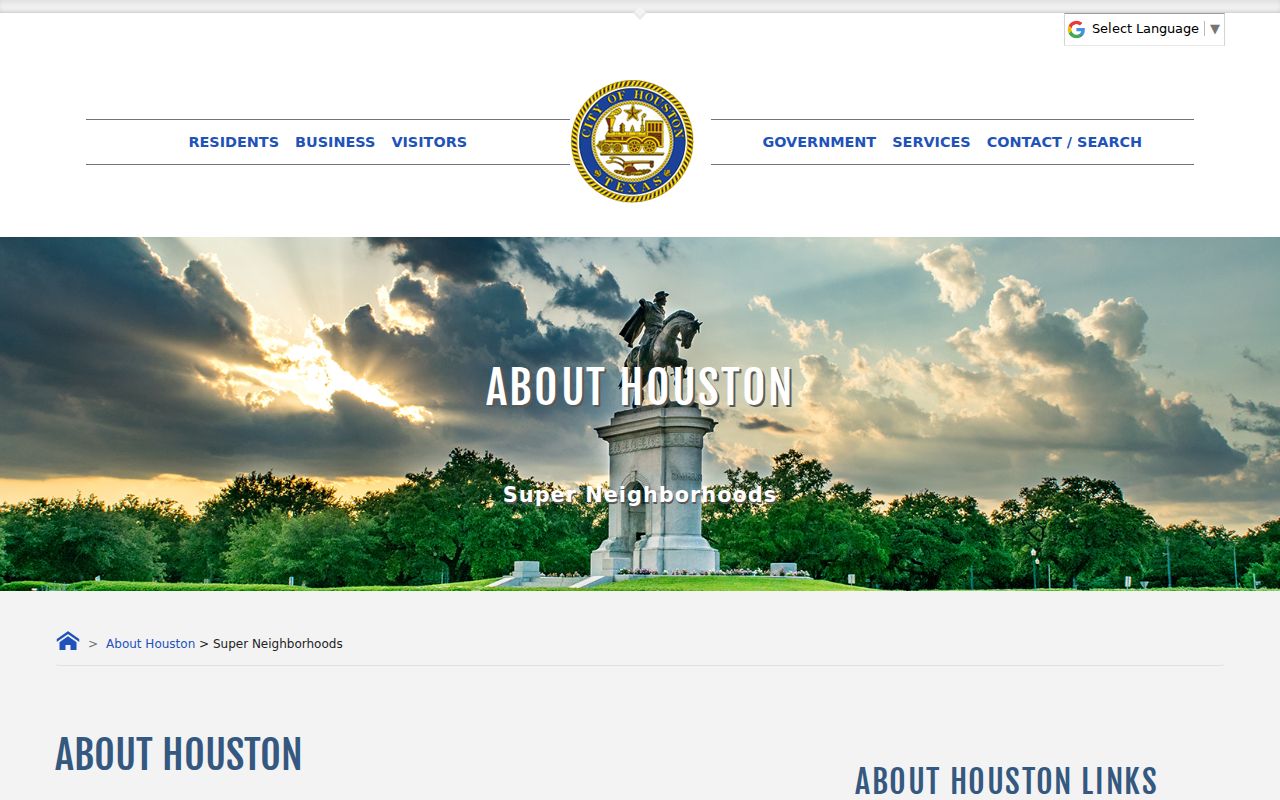Screen dimensions: 1280x800
Task: Open the Select Language dropdown arrow
Action: [1215, 29]
